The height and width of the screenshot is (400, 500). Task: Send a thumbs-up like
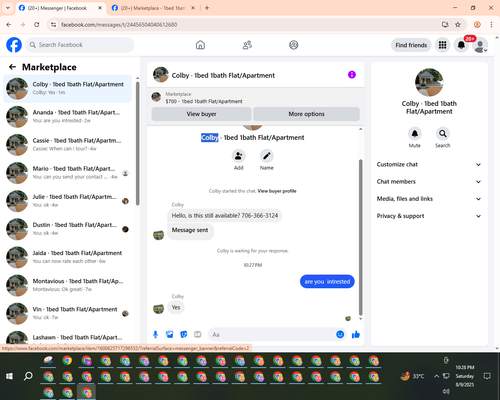356,334
